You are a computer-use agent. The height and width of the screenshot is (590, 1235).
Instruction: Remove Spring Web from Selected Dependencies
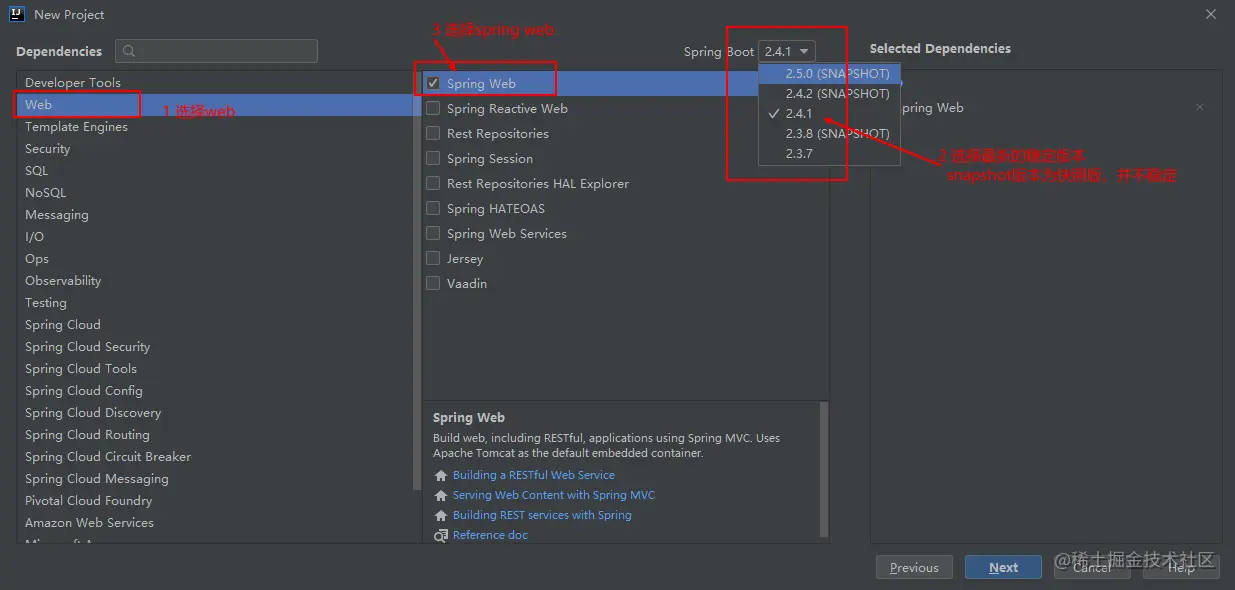pos(1200,107)
